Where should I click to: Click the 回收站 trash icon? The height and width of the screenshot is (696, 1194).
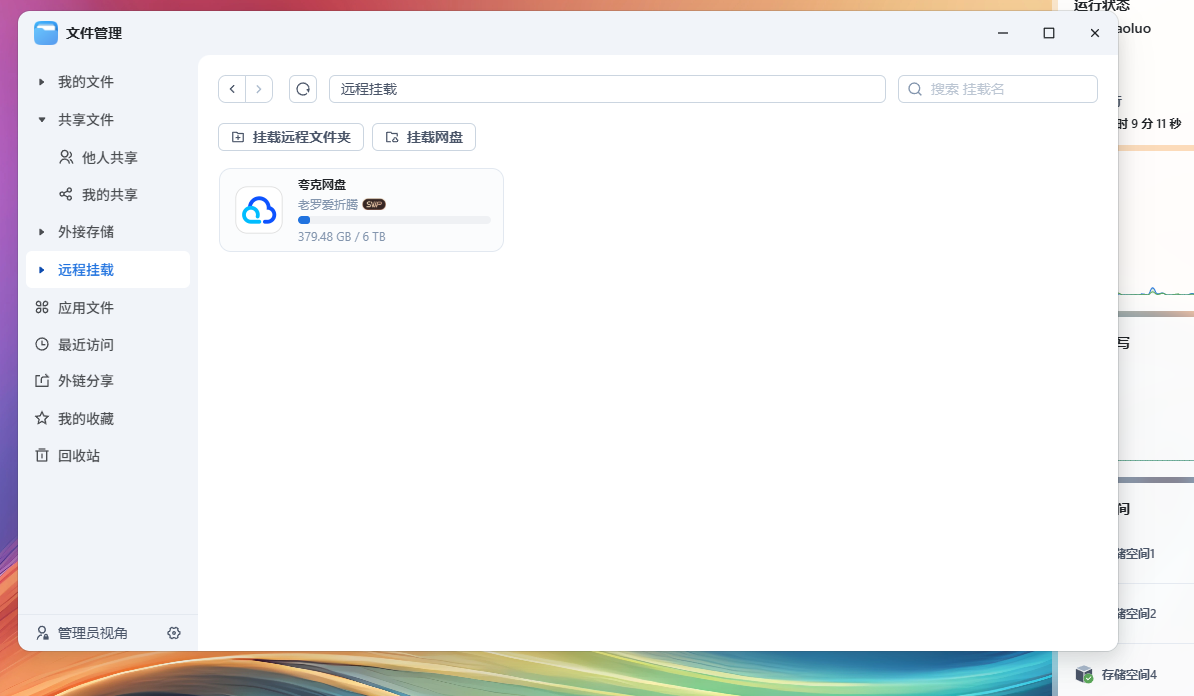[x=42, y=455]
